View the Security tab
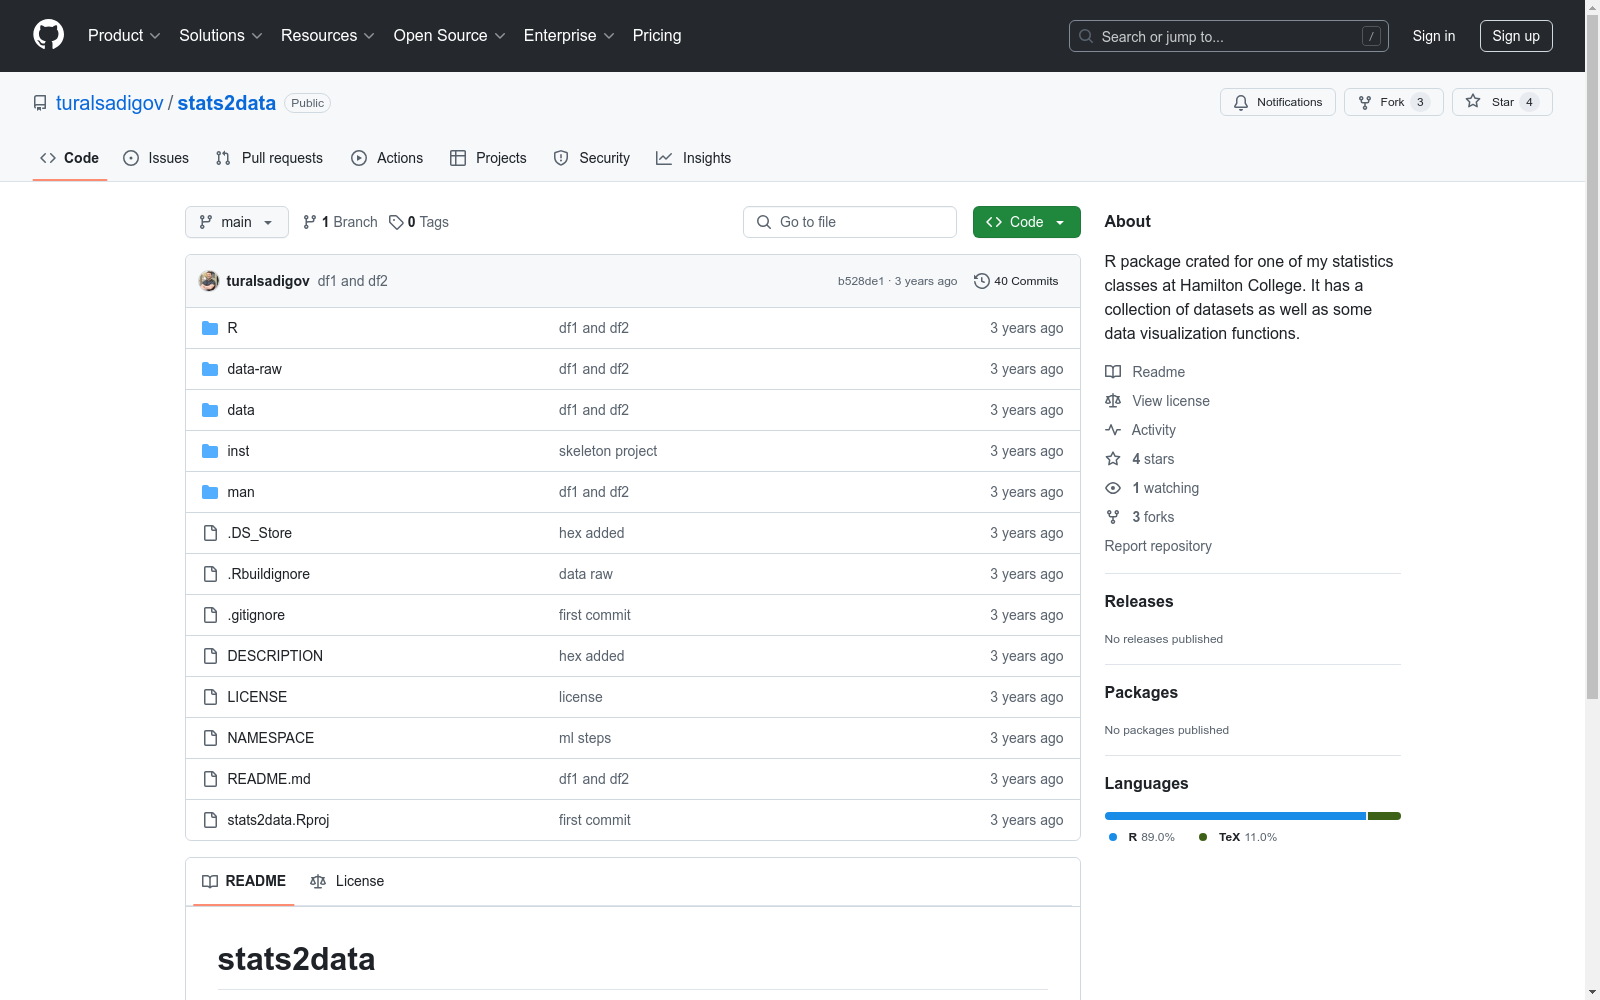 [592, 158]
